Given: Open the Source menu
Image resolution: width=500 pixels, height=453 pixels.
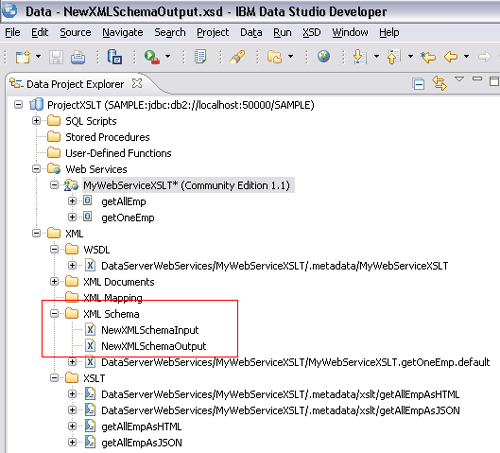Looking at the screenshot, I should point(75,32).
